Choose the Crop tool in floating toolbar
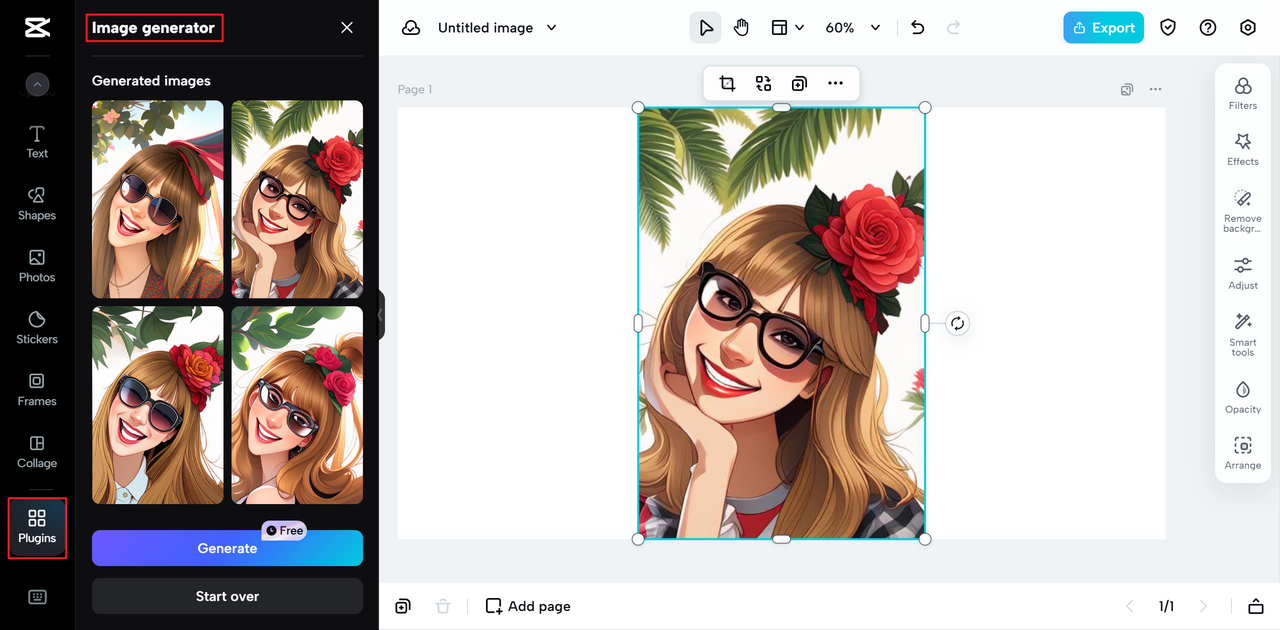The height and width of the screenshot is (630, 1280). 727,84
